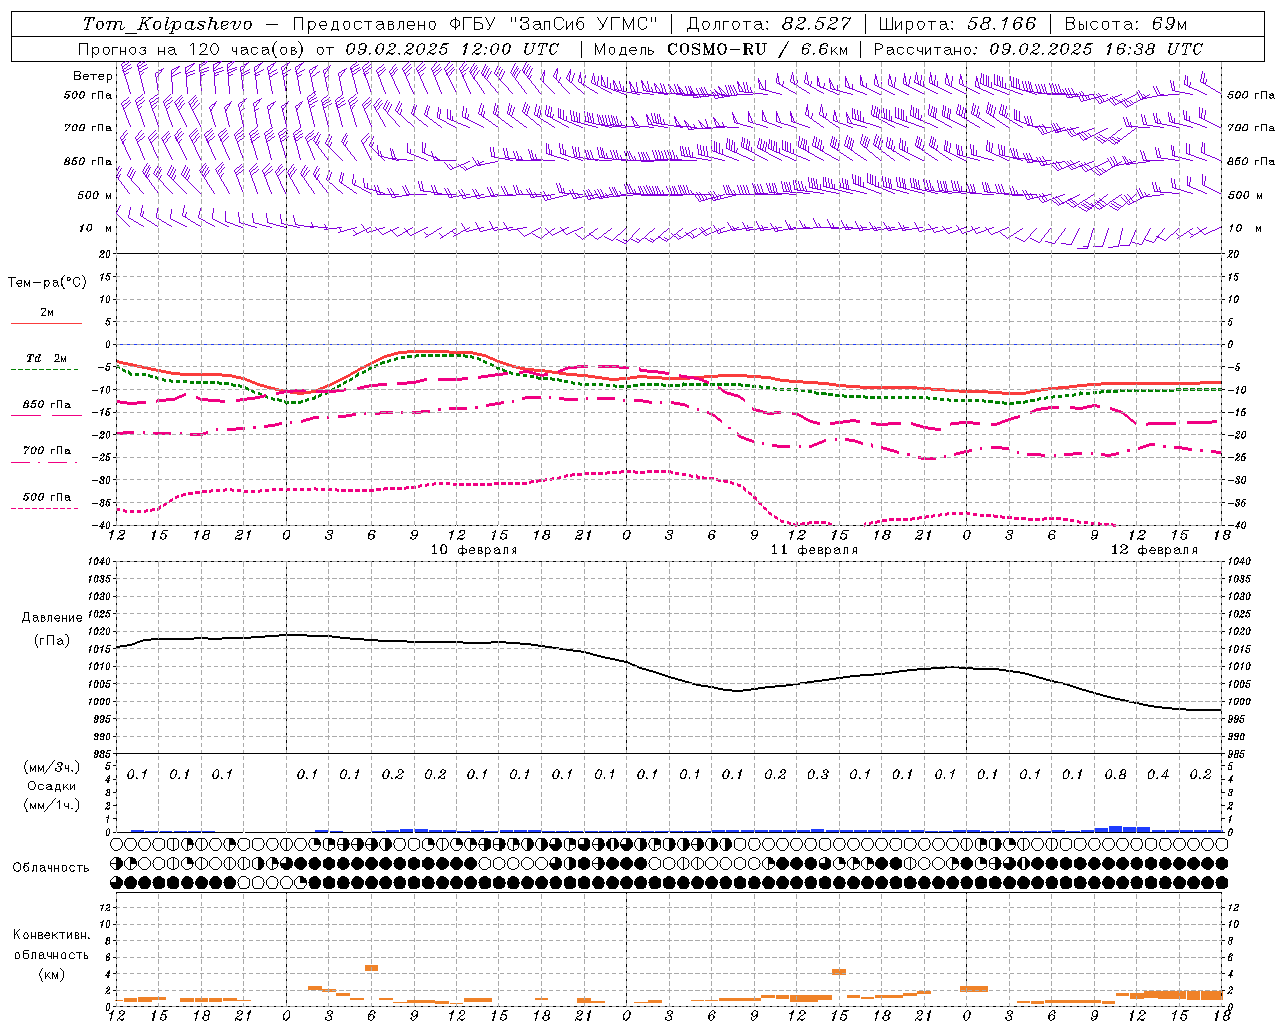Viewport: 1280px width, 1024px height.
Task: Click the longitude value Долгота: 82.527
Action: point(769,24)
